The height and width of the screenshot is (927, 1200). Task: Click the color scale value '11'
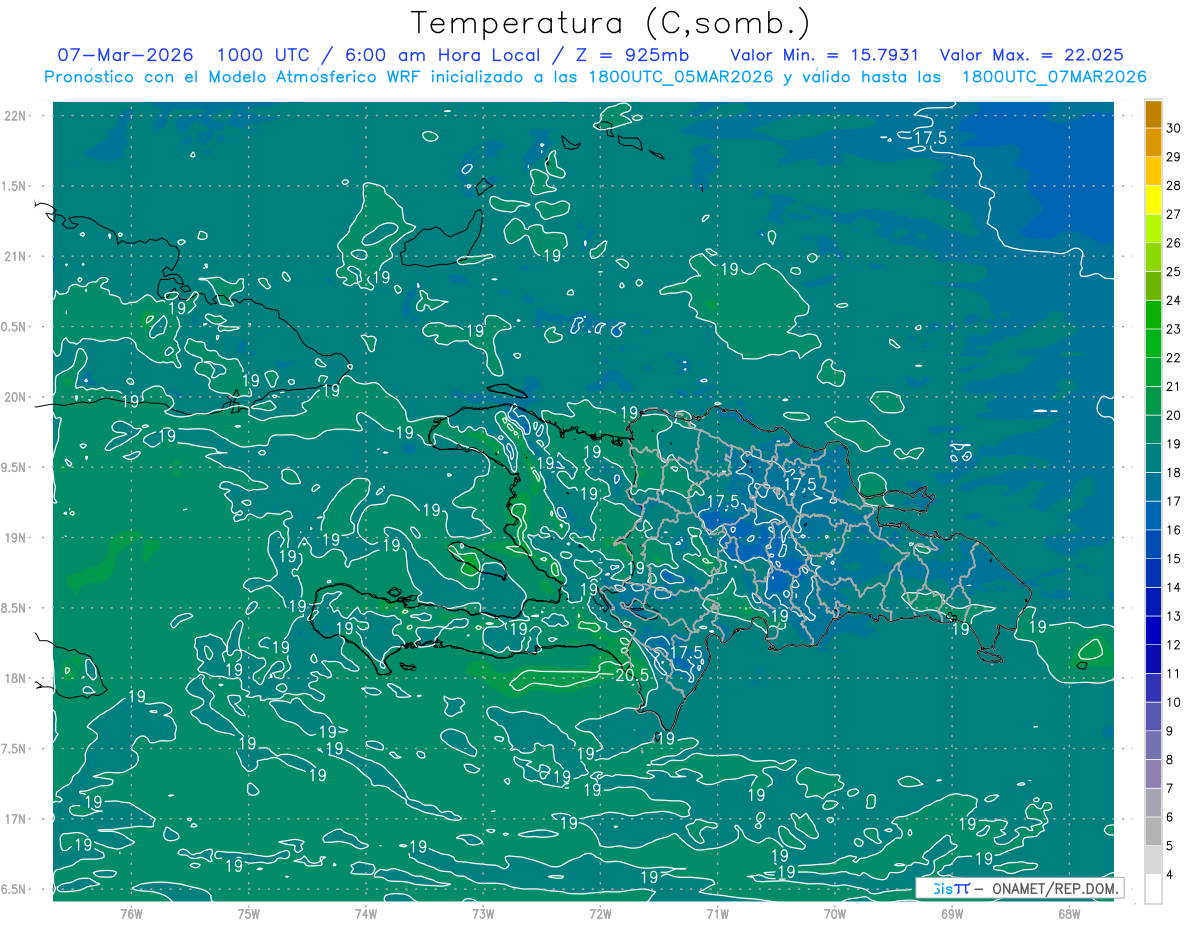point(1174,674)
